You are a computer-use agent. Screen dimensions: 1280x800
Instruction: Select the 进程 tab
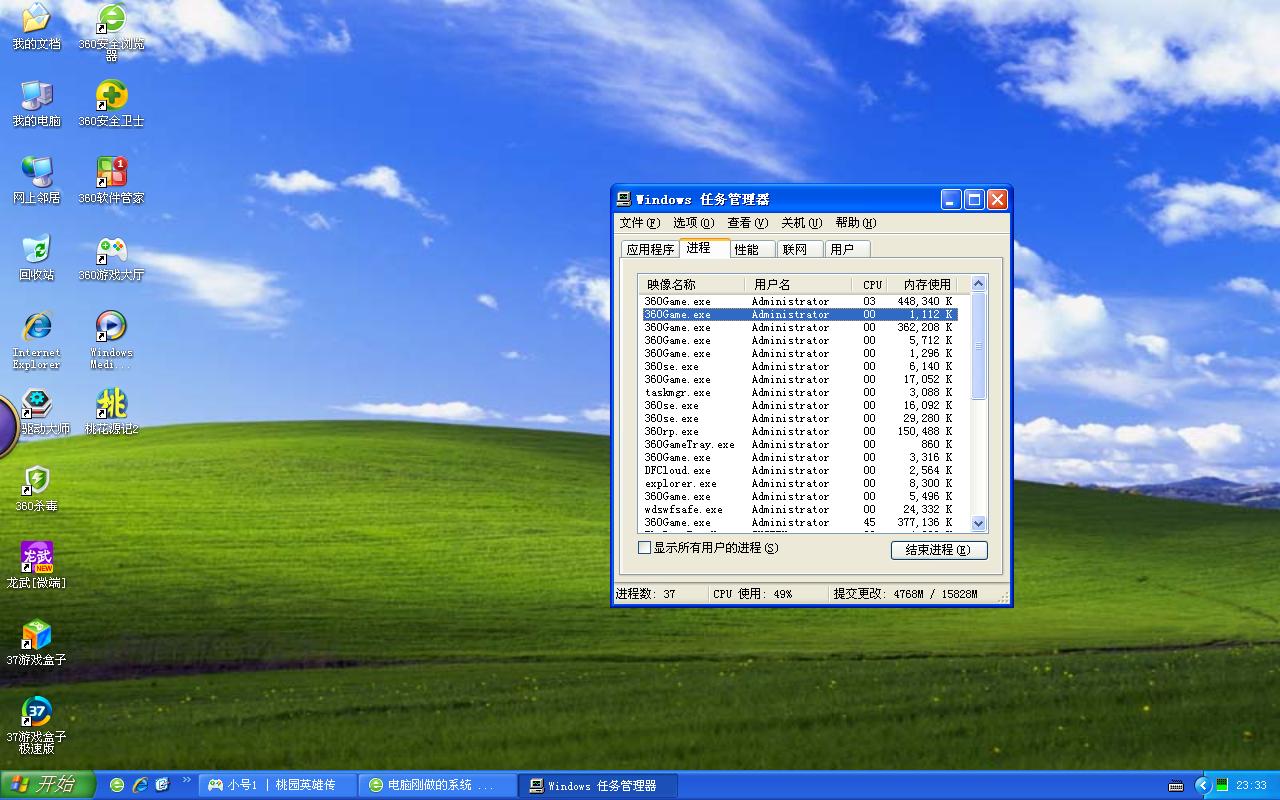pos(704,248)
